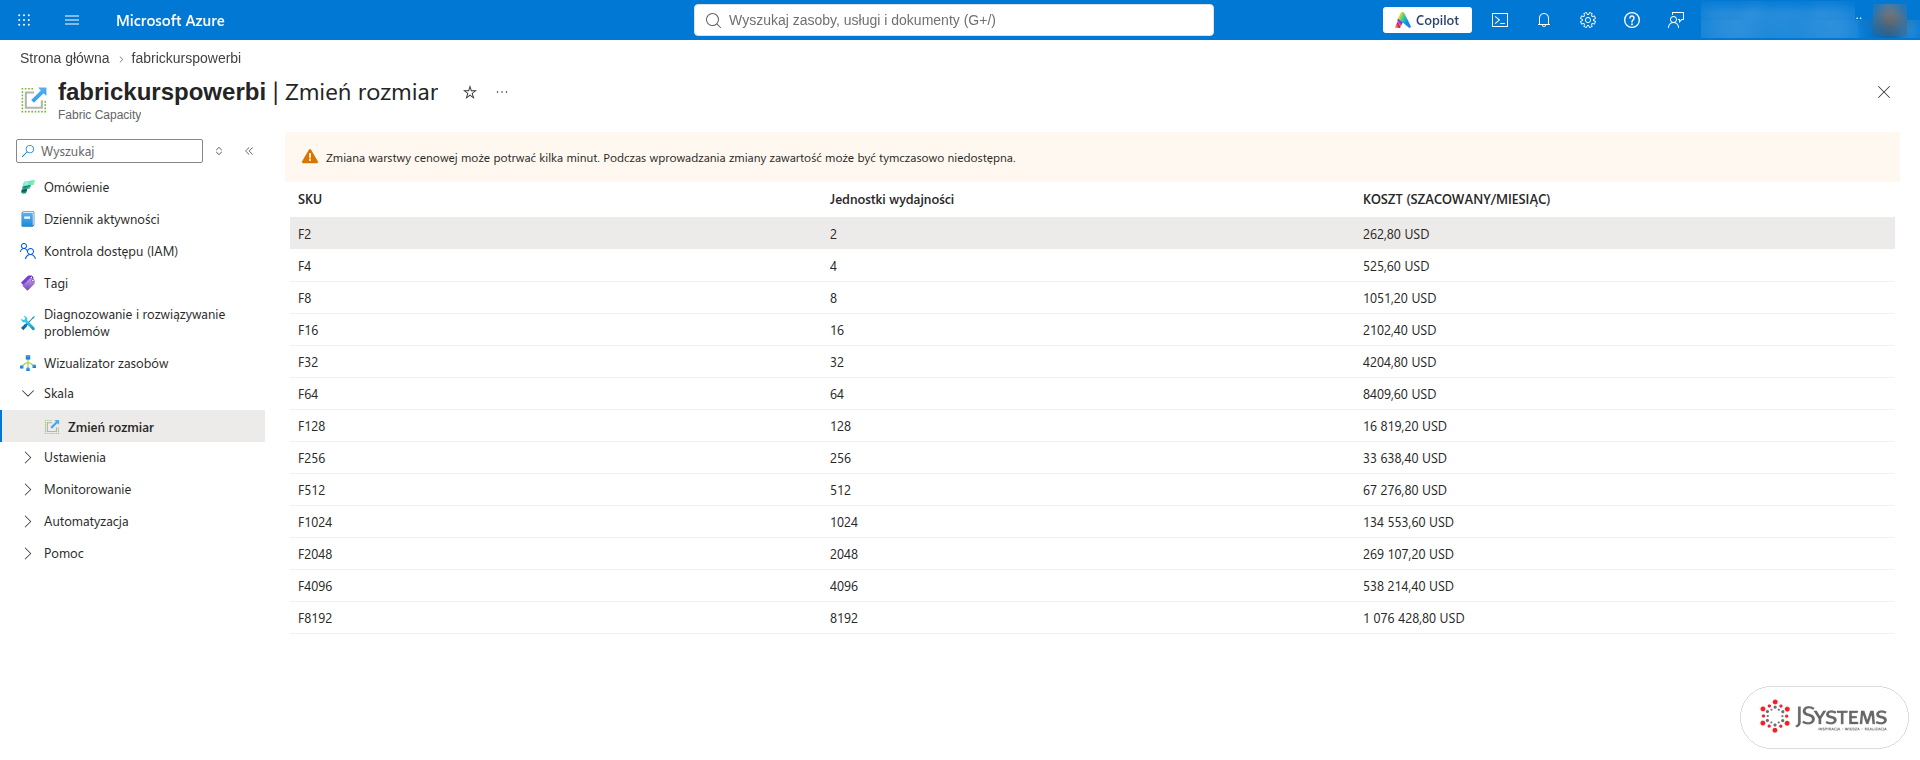
Task: Favorite the resource with the star icon
Action: [x=470, y=92]
